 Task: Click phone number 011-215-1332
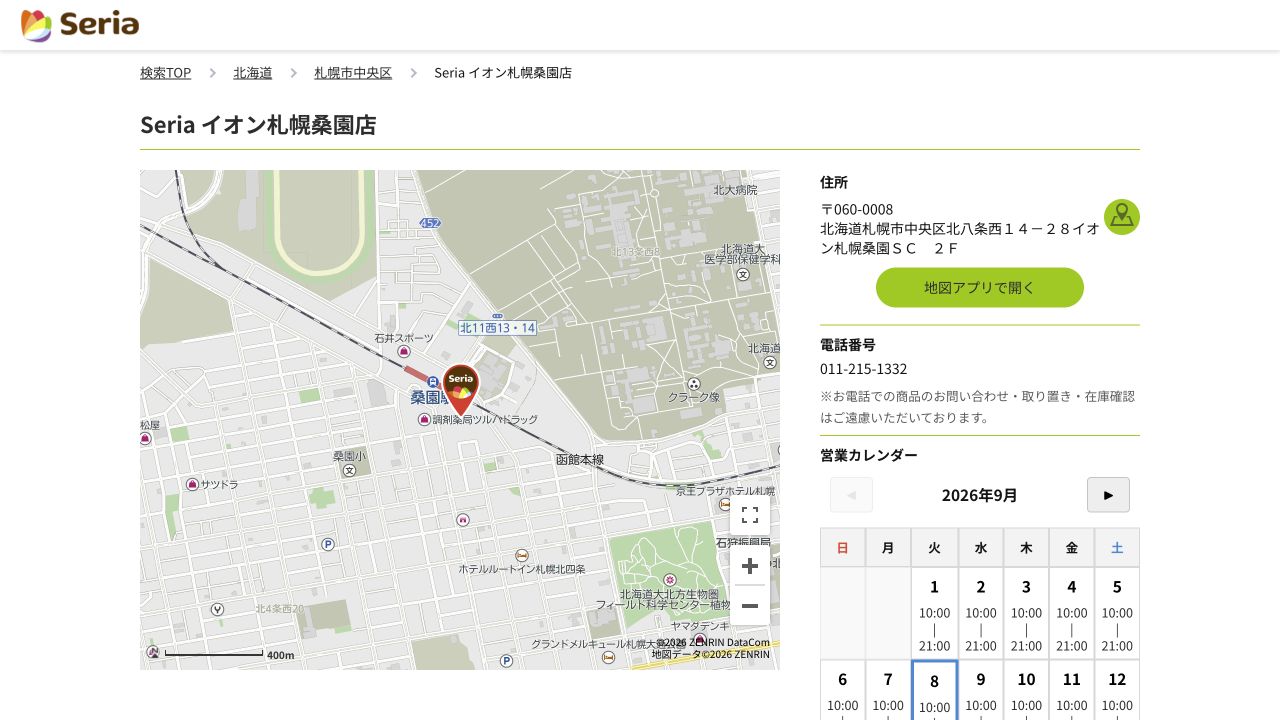[x=864, y=369]
